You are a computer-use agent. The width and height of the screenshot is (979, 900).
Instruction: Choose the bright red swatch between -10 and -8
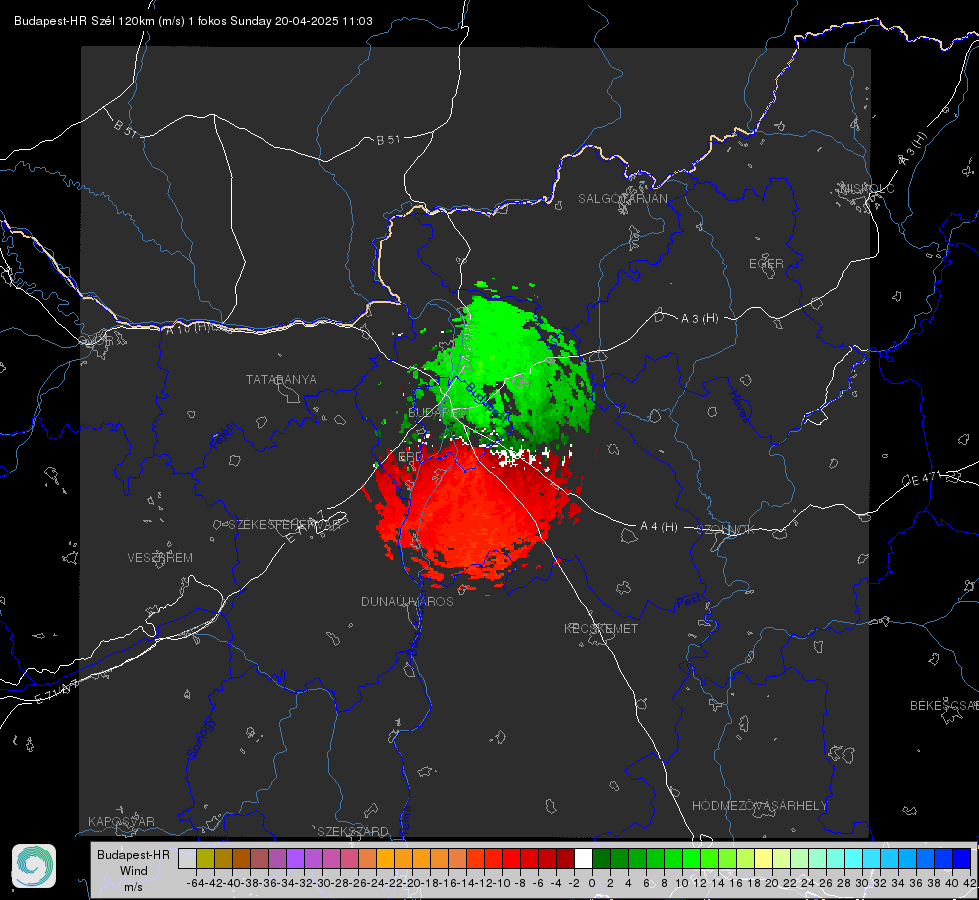[511, 858]
